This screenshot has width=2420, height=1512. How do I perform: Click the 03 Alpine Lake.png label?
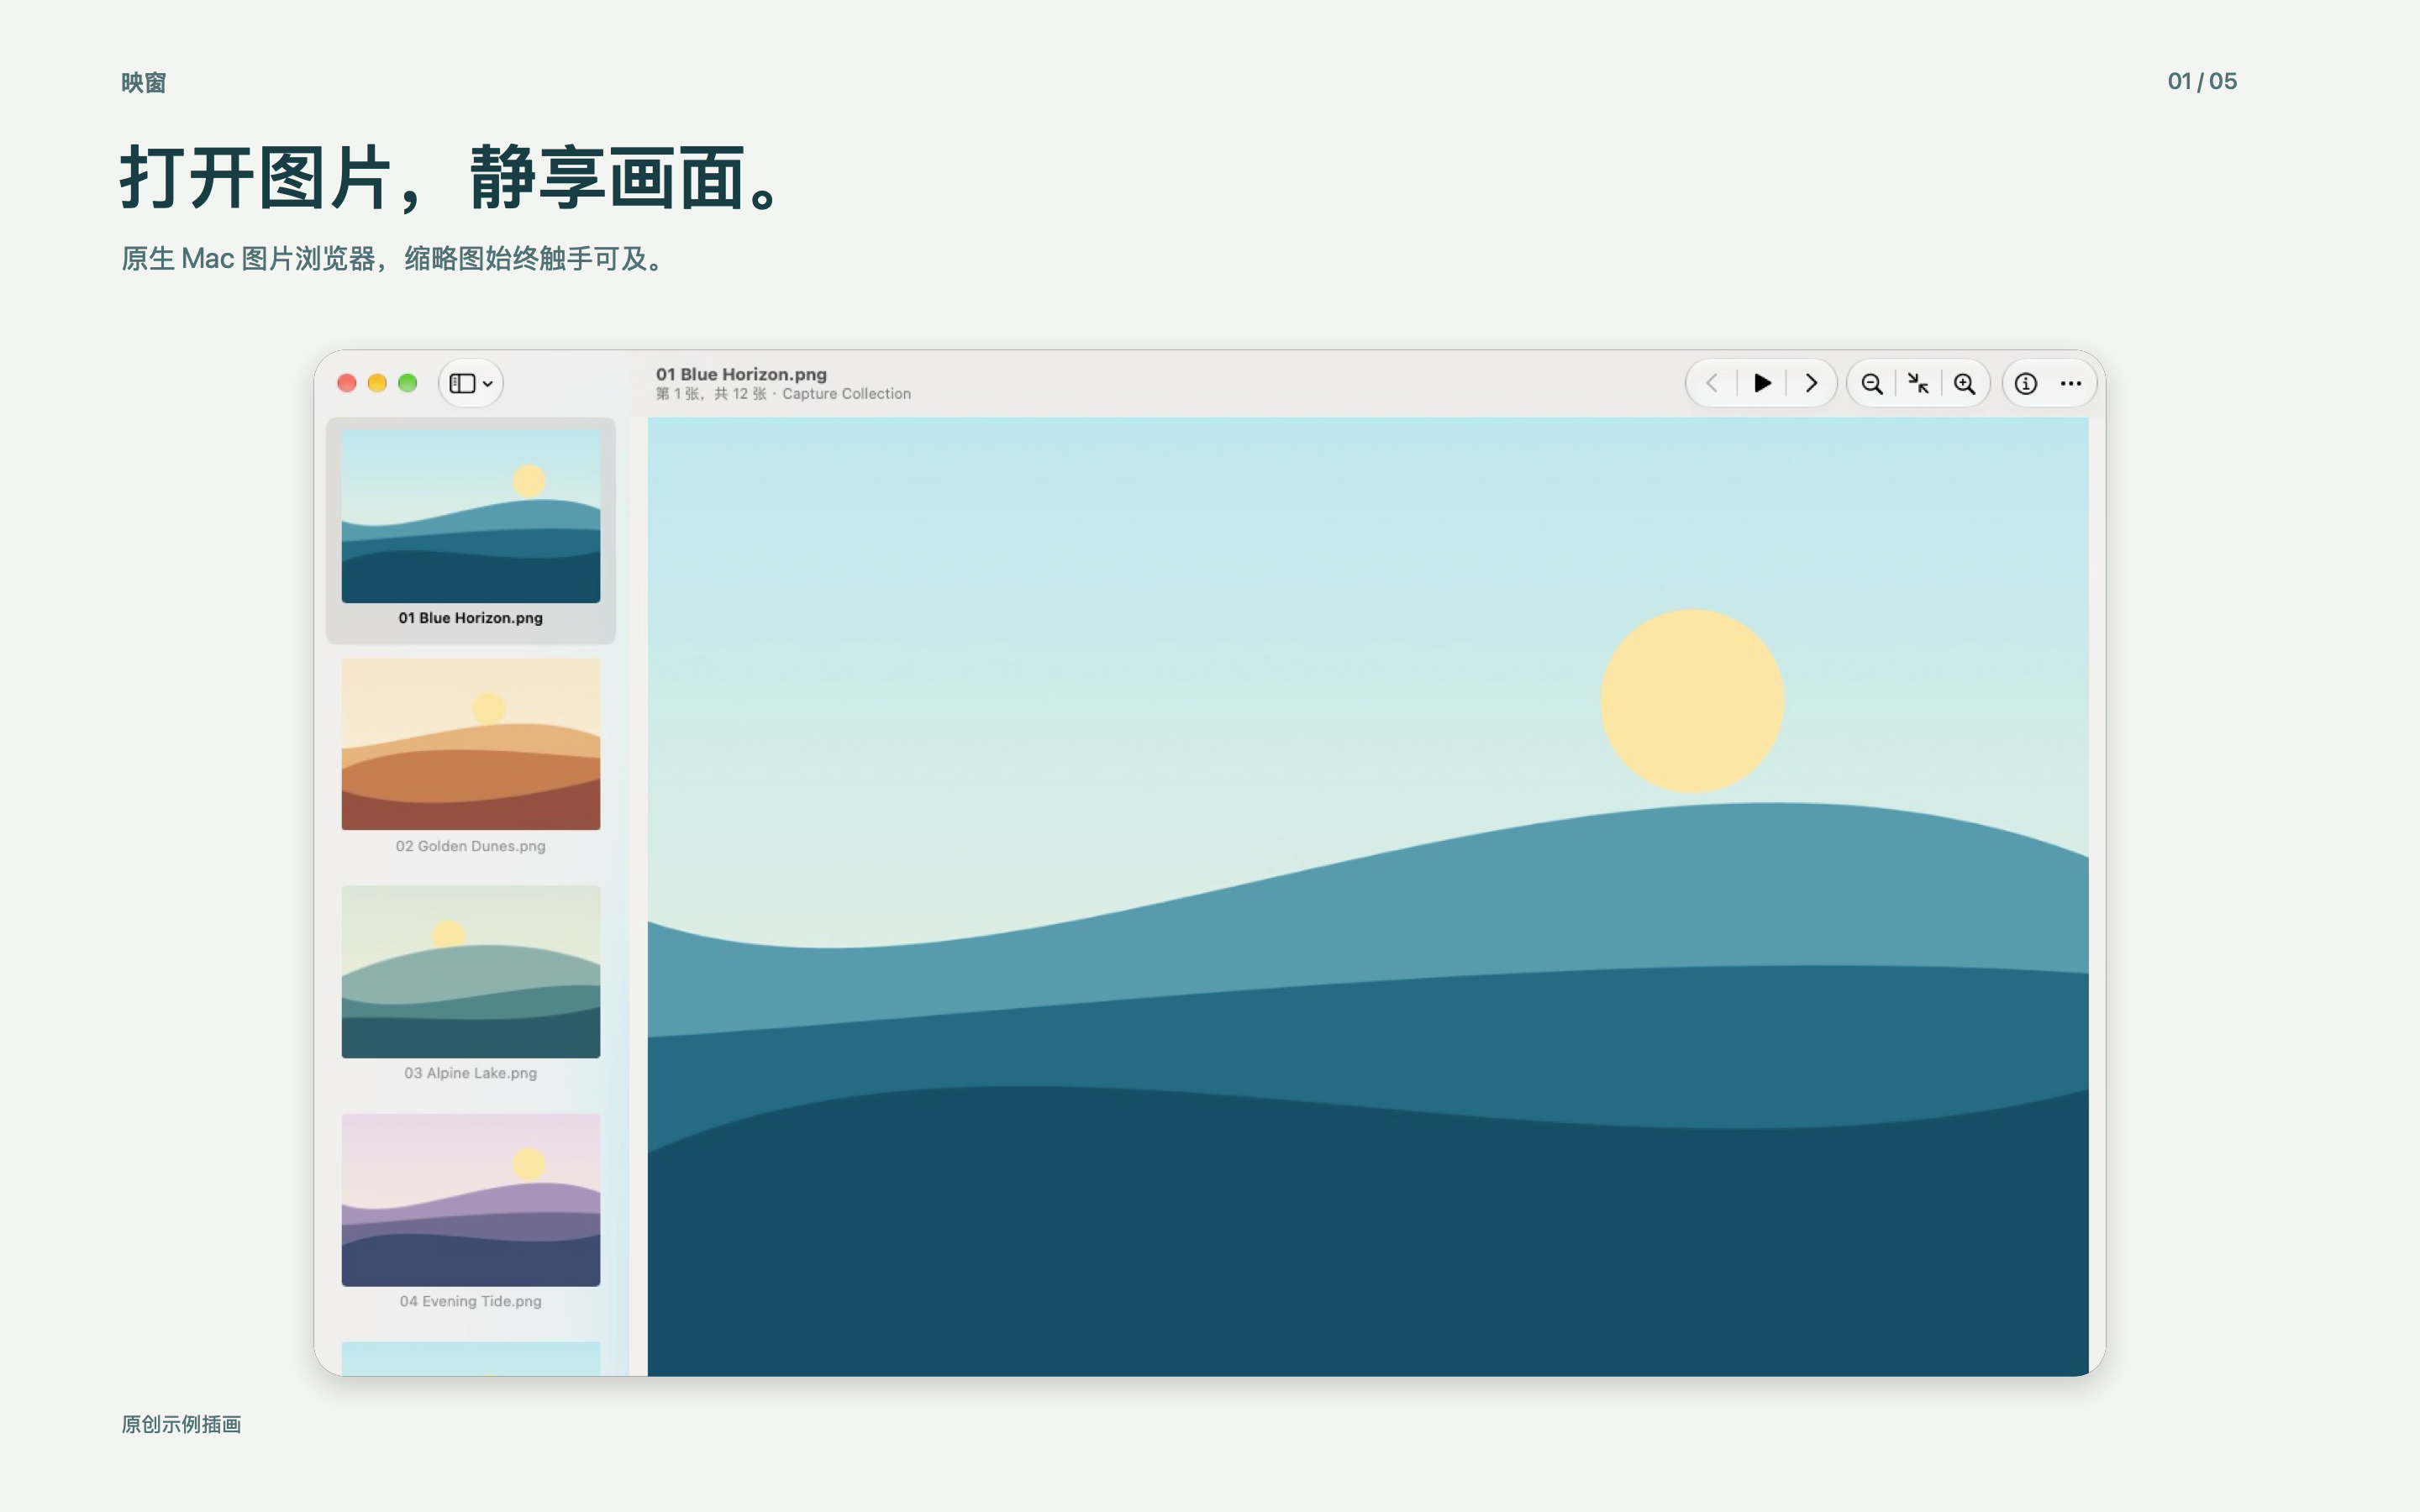tap(471, 1073)
